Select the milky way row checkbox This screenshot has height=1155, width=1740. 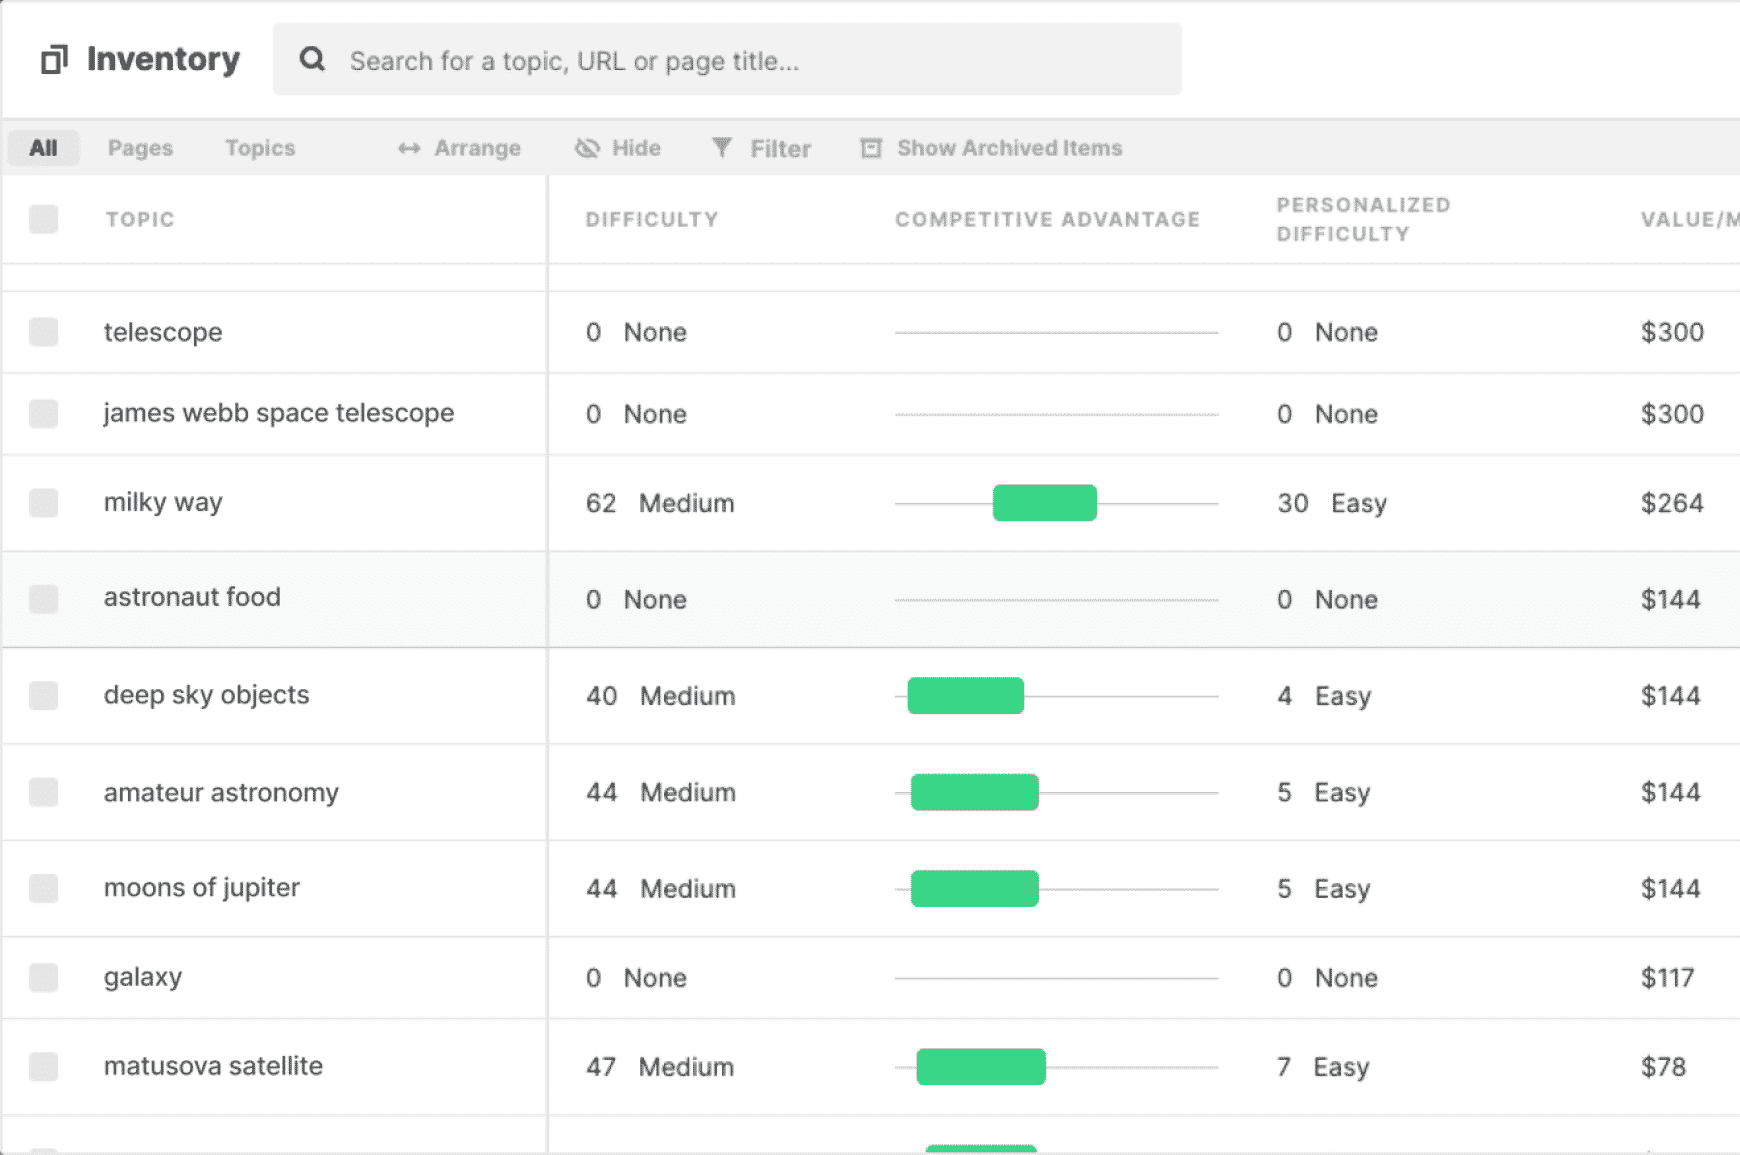pos(44,503)
